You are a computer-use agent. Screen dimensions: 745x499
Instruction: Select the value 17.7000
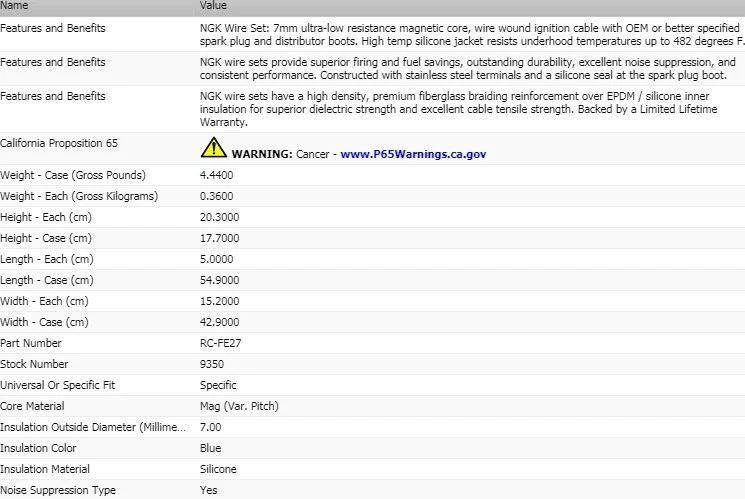point(220,238)
